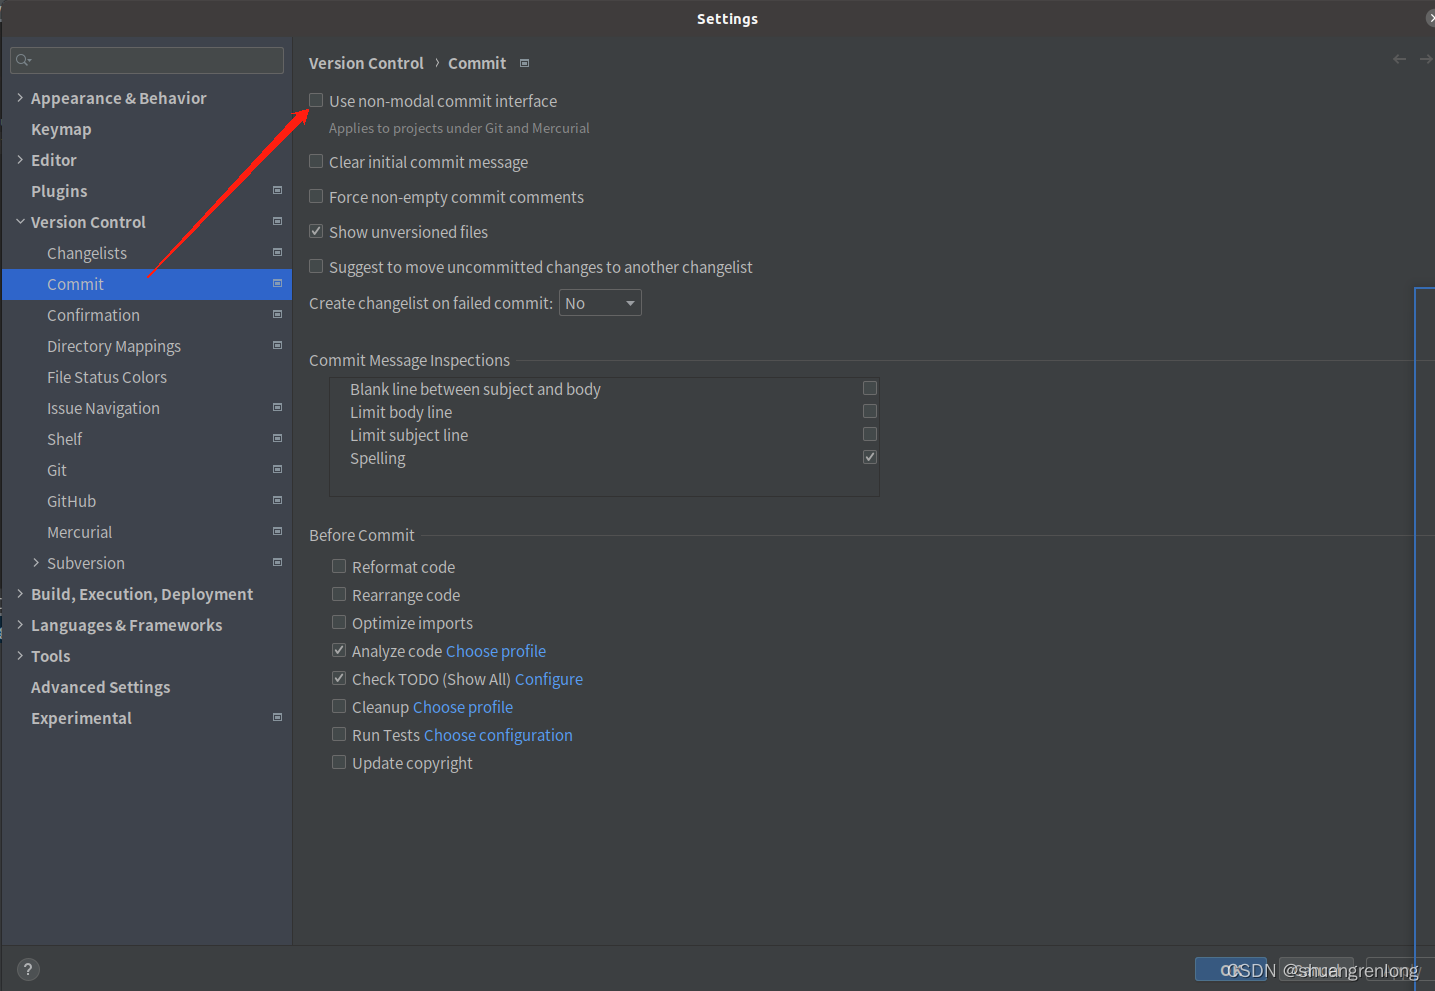This screenshot has height=991, width=1435.
Task: Click Version Control in the breadcrumb
Action: click(x=366, y=62)
